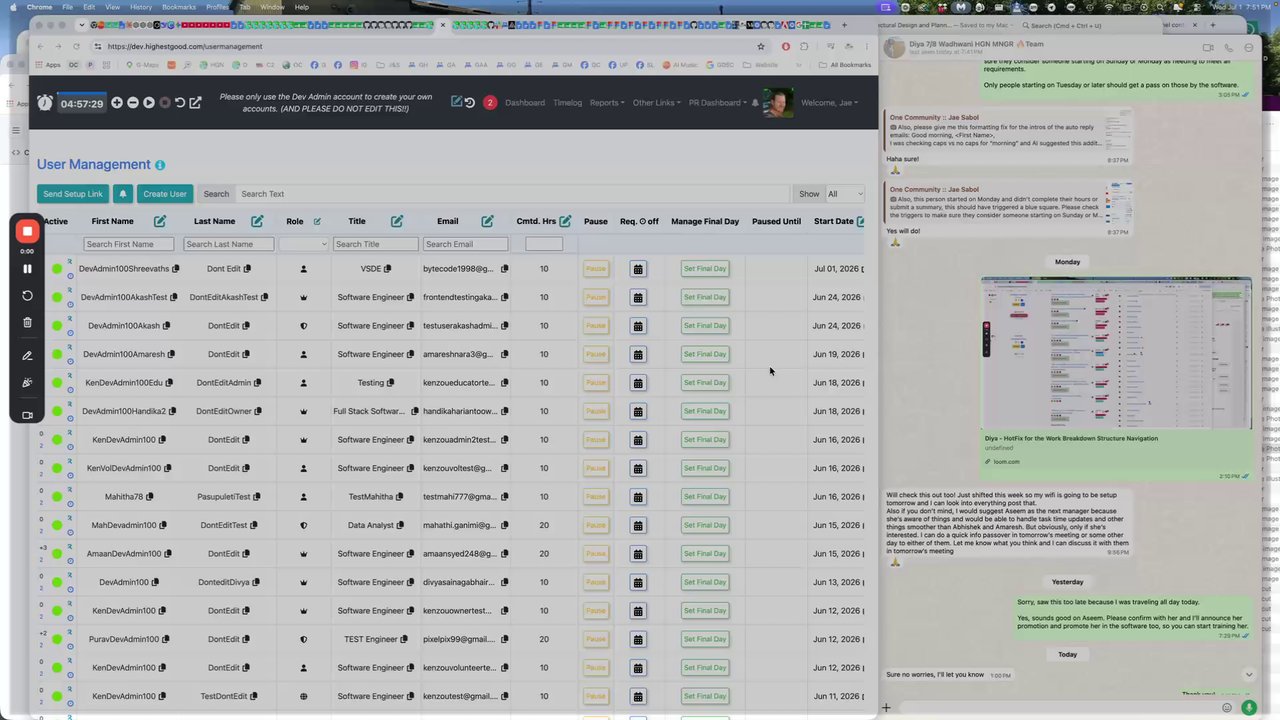Open the notification bell beside Send Setup Link
Image resolution: width=1280 pixels, height=720 pixels.
[x=123, y=194]
